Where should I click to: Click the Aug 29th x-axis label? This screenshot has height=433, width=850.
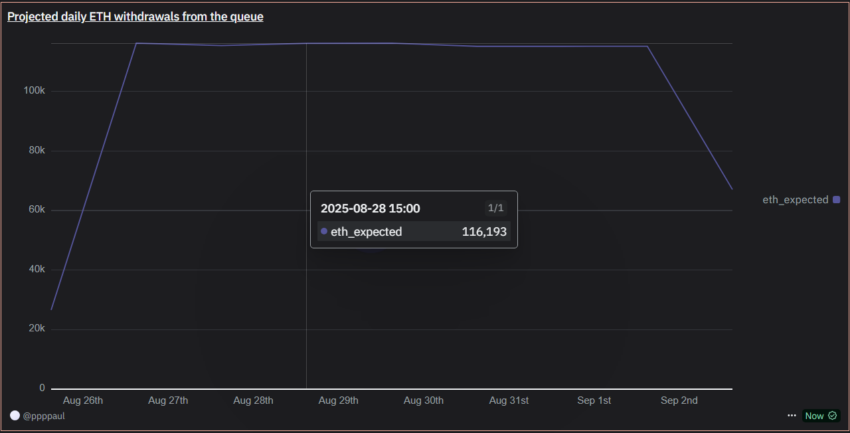pos(339,400)
